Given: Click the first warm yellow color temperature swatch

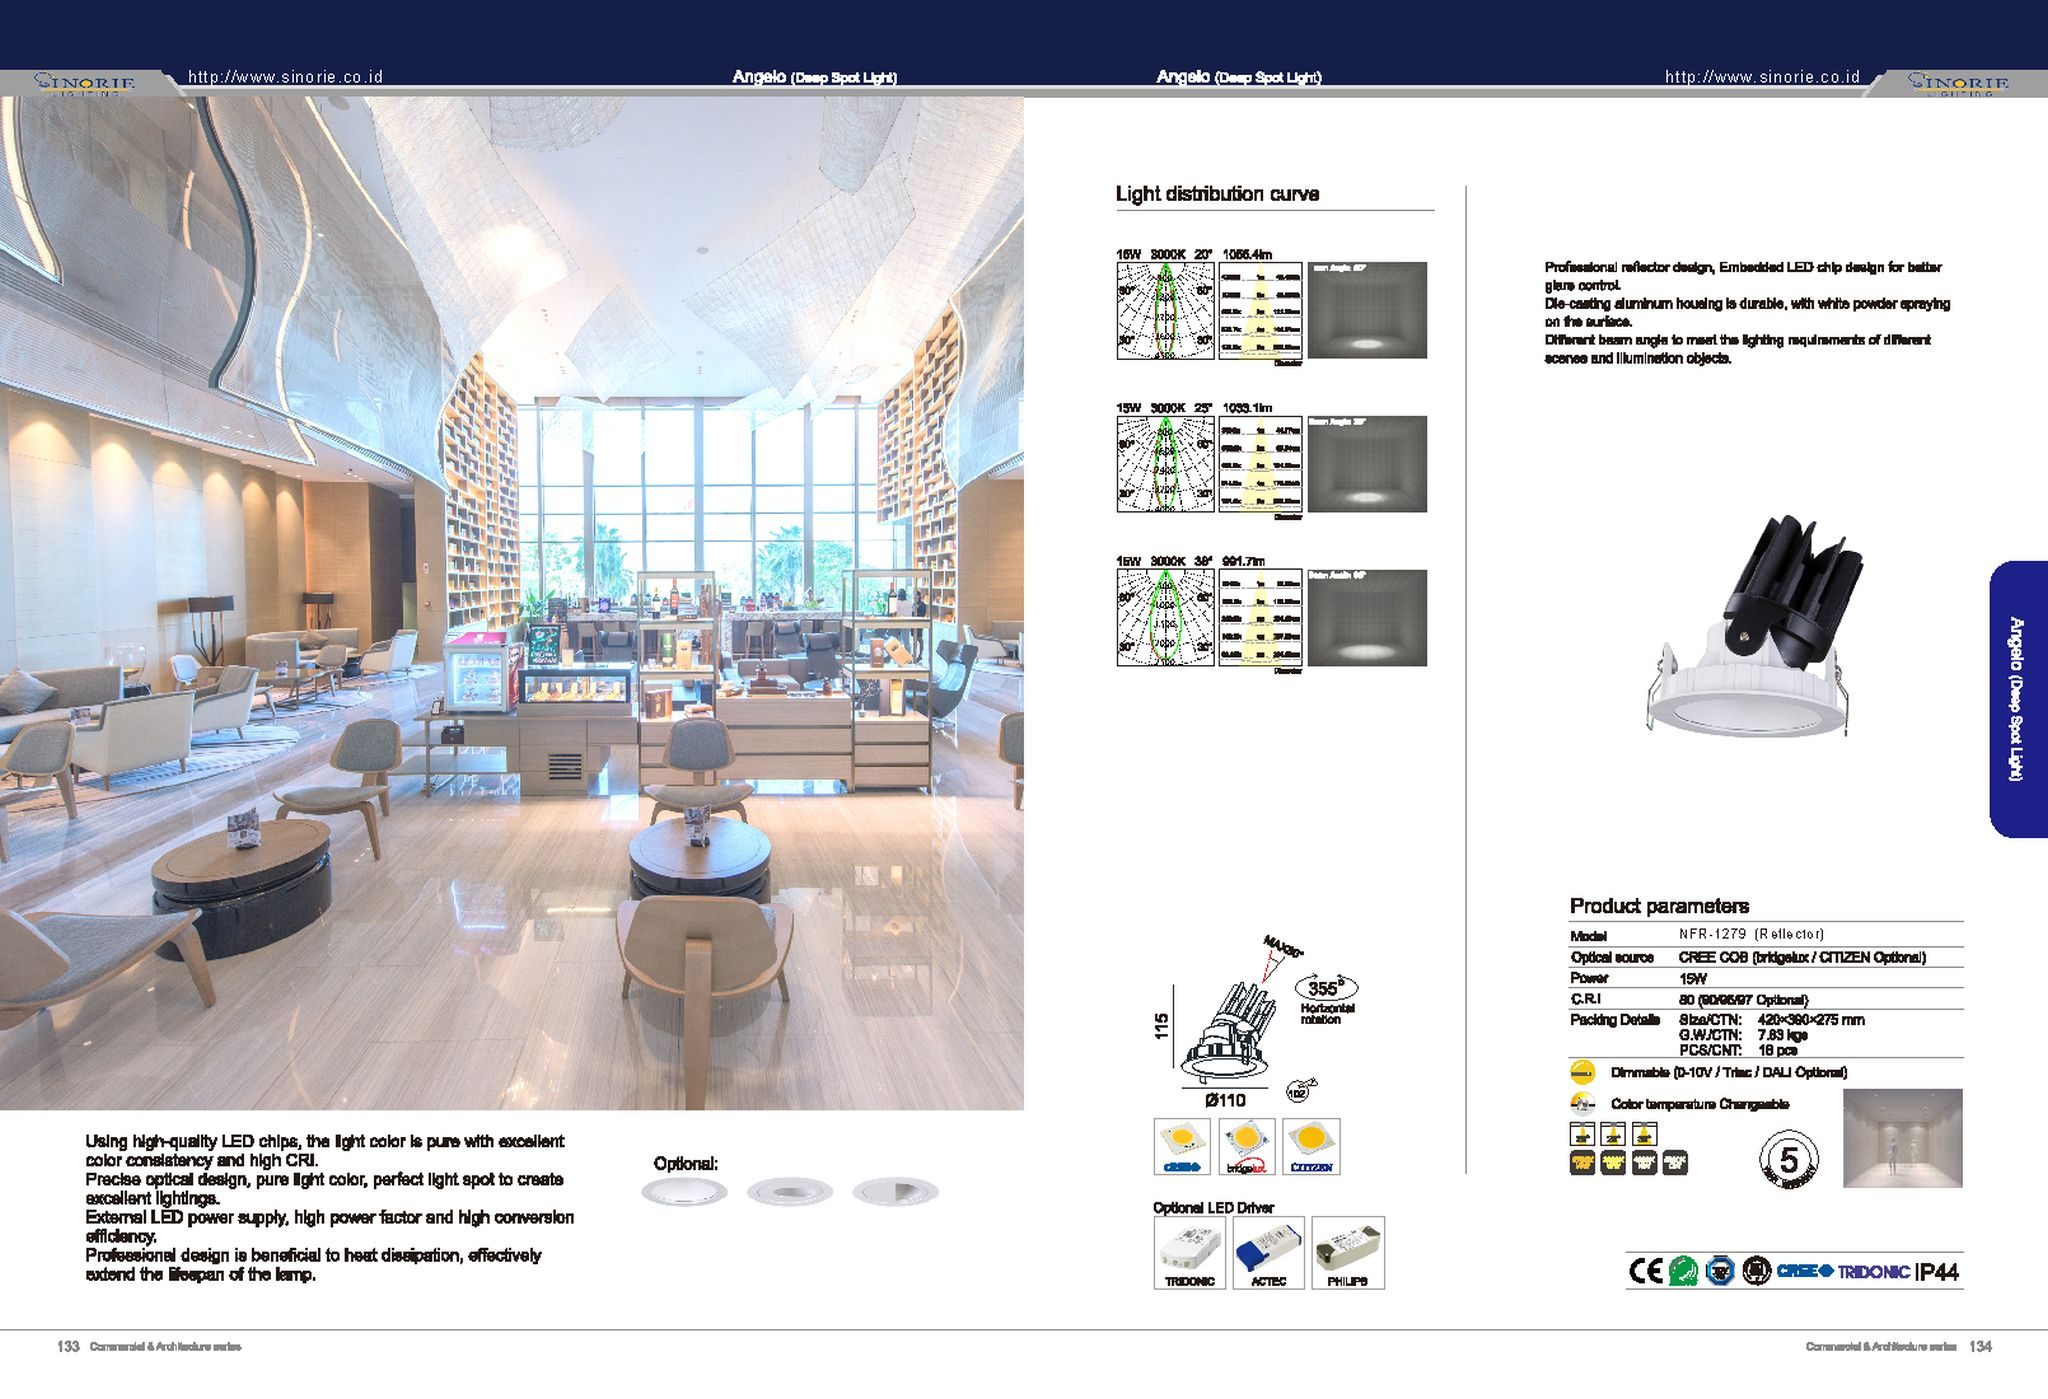Looking at the screenshot, I should [x=1582, y=1163].
